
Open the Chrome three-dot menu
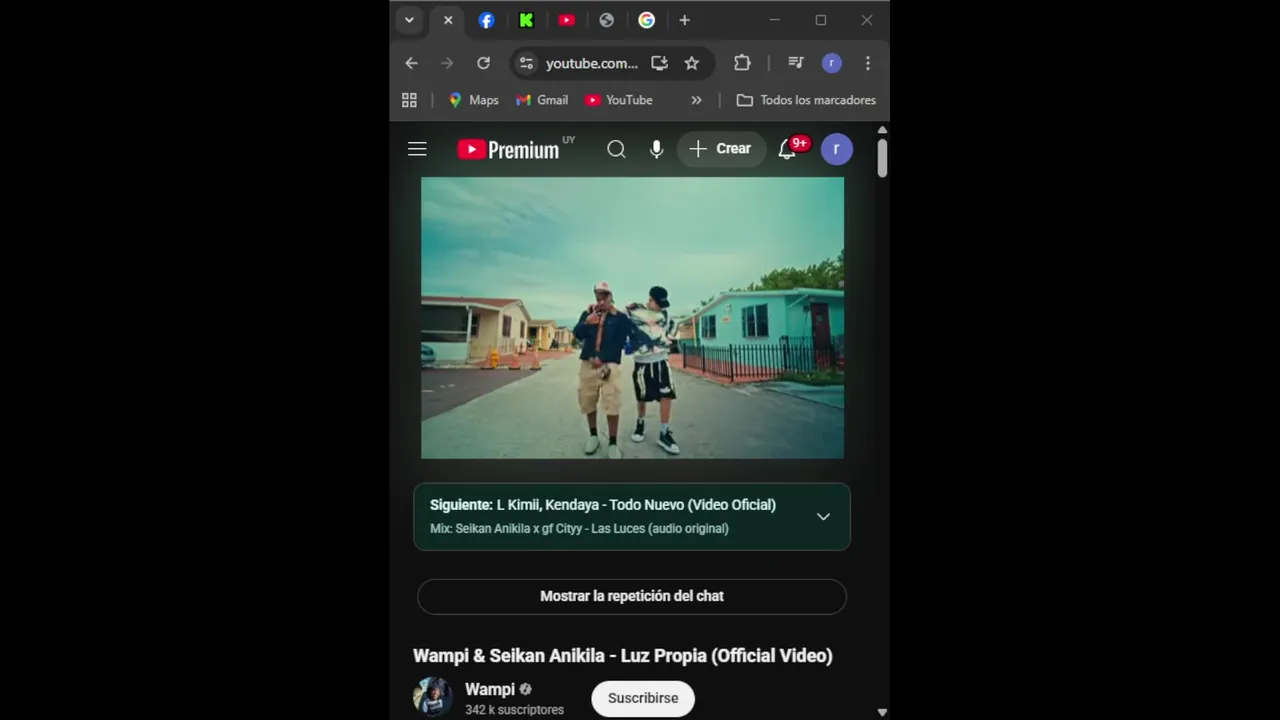(x=867, y=63)
